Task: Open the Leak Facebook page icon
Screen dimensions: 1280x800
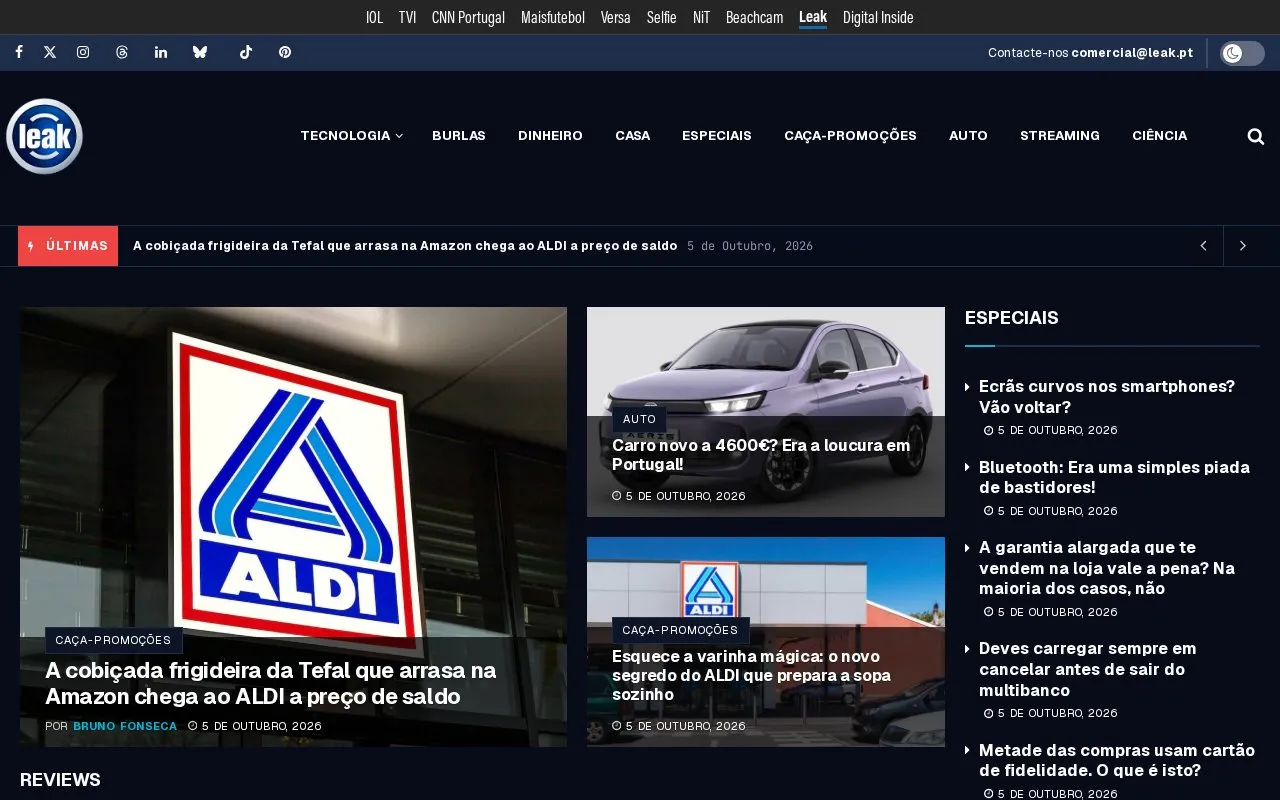Action: [x=18, y=52]
